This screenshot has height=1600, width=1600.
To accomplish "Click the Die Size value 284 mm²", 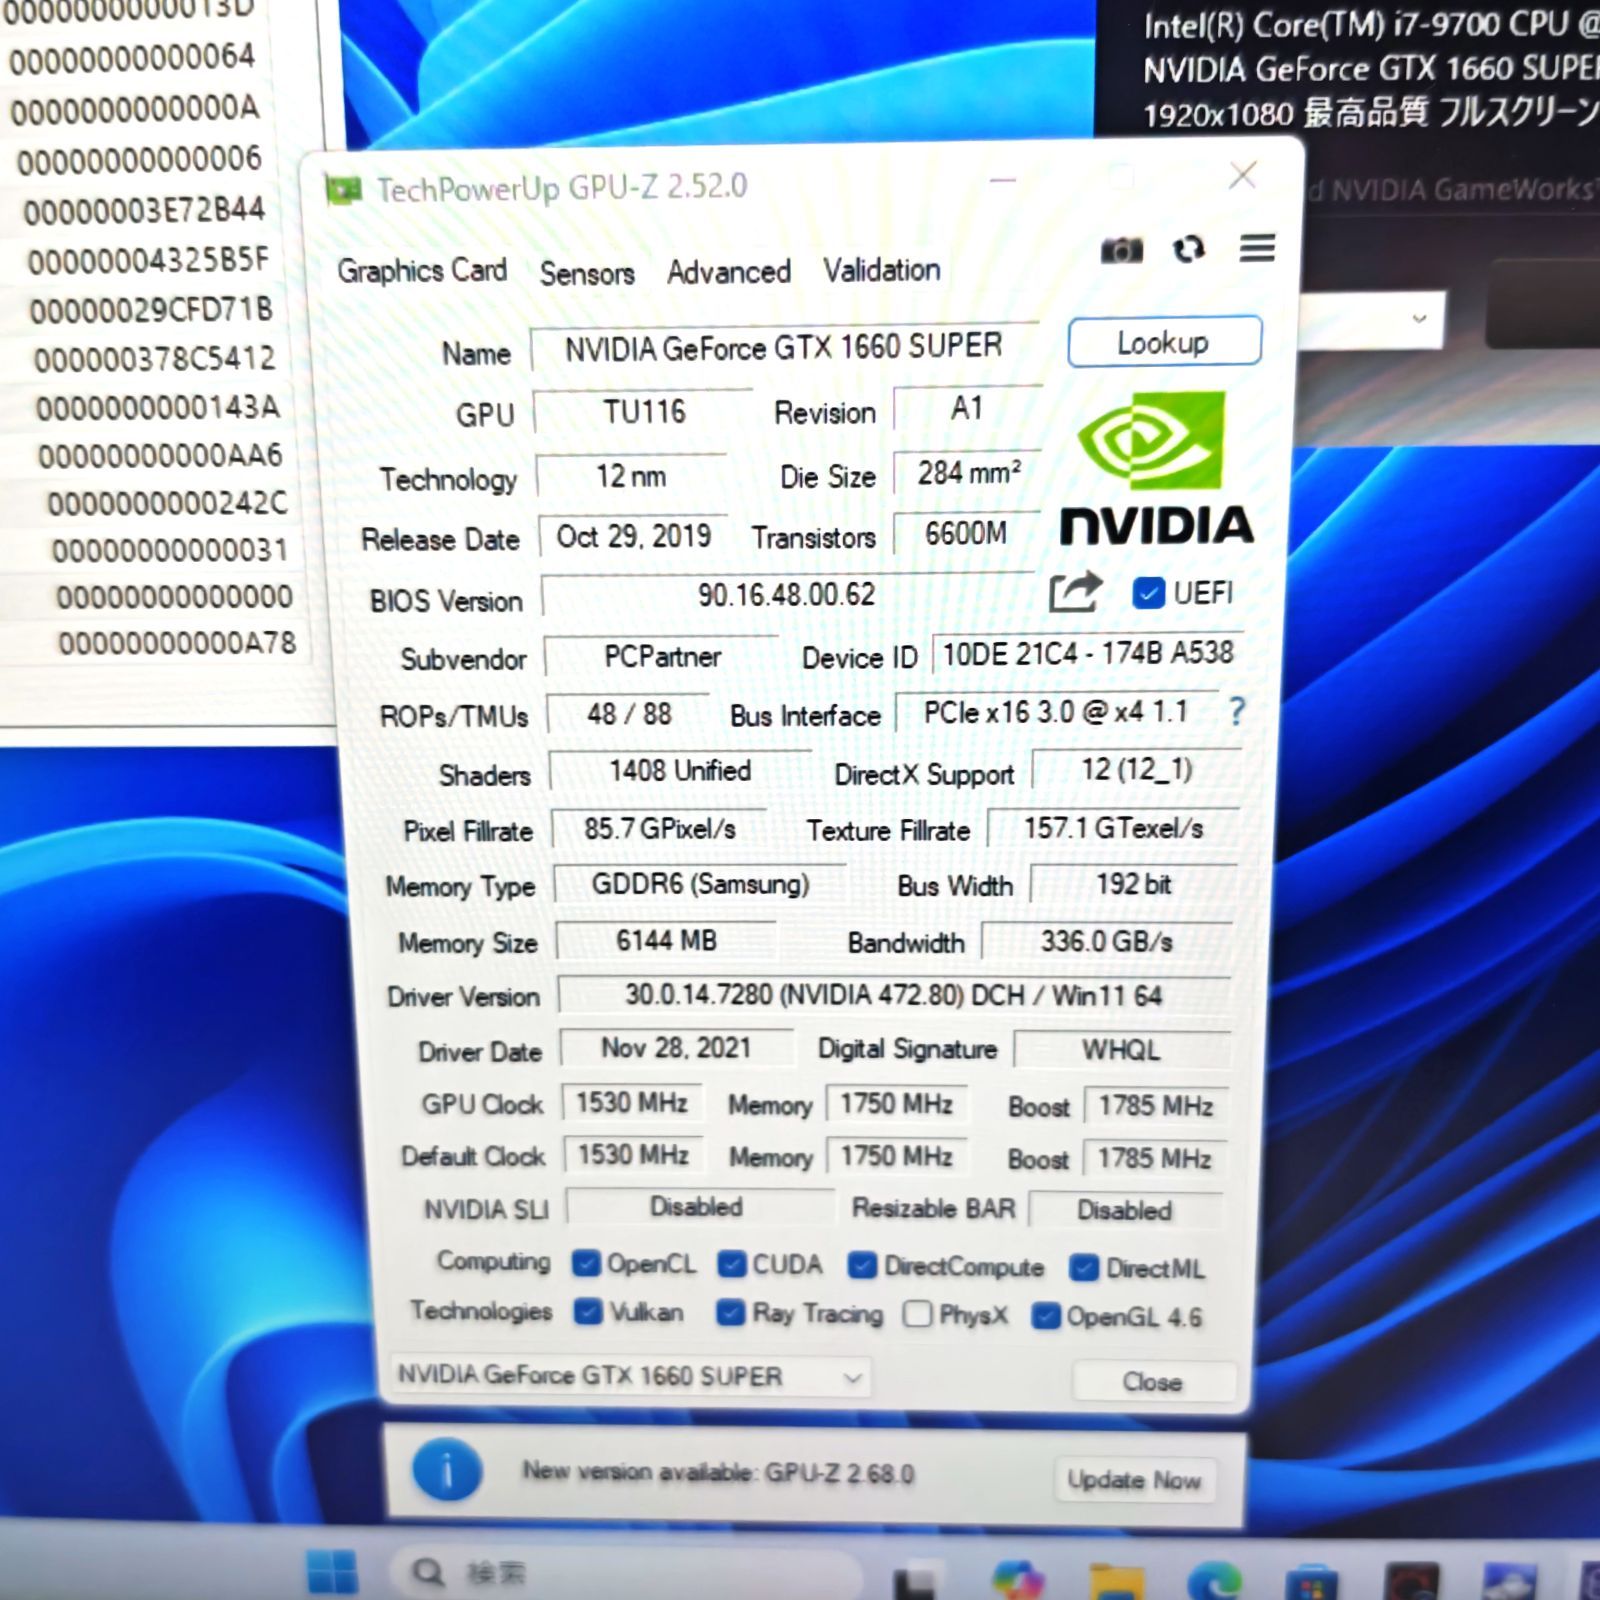I will [x=967, y=473].
